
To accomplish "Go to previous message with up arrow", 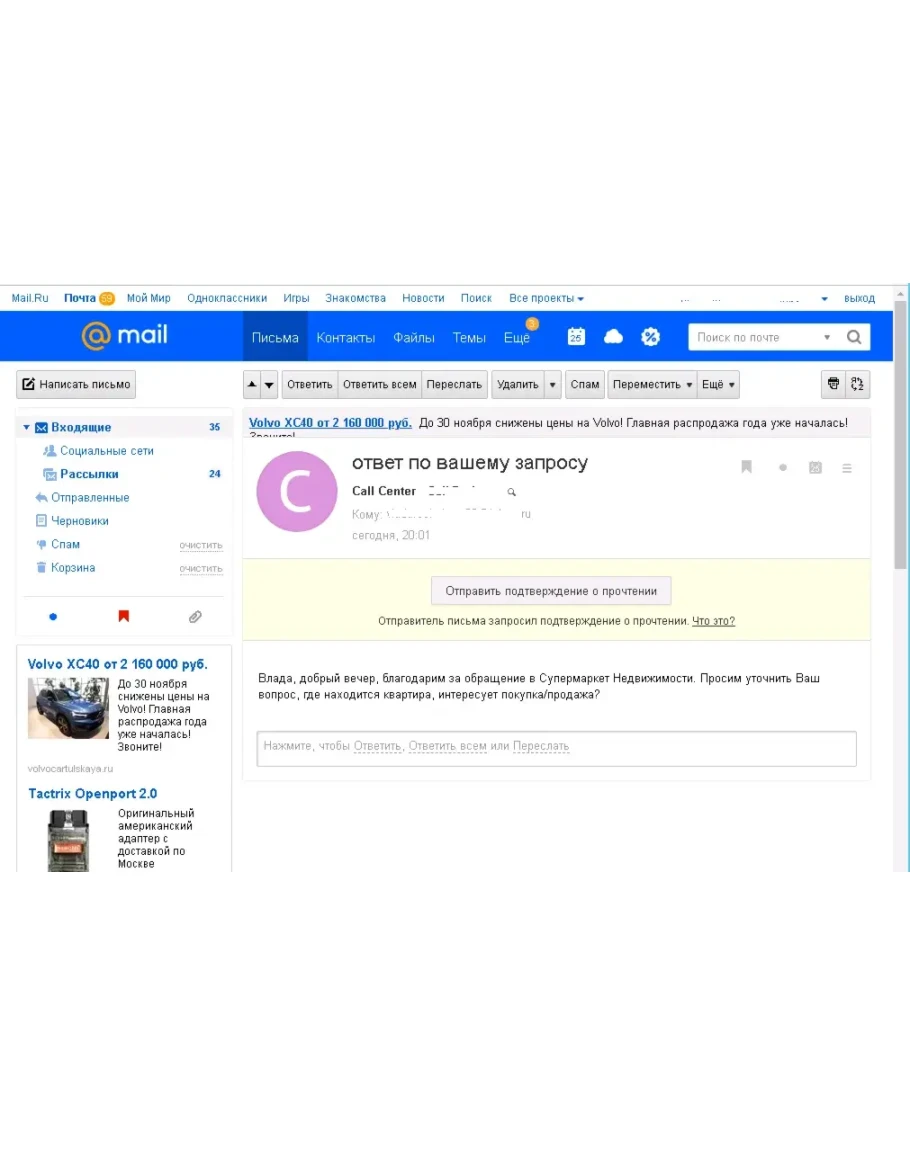I will [252, 385].
